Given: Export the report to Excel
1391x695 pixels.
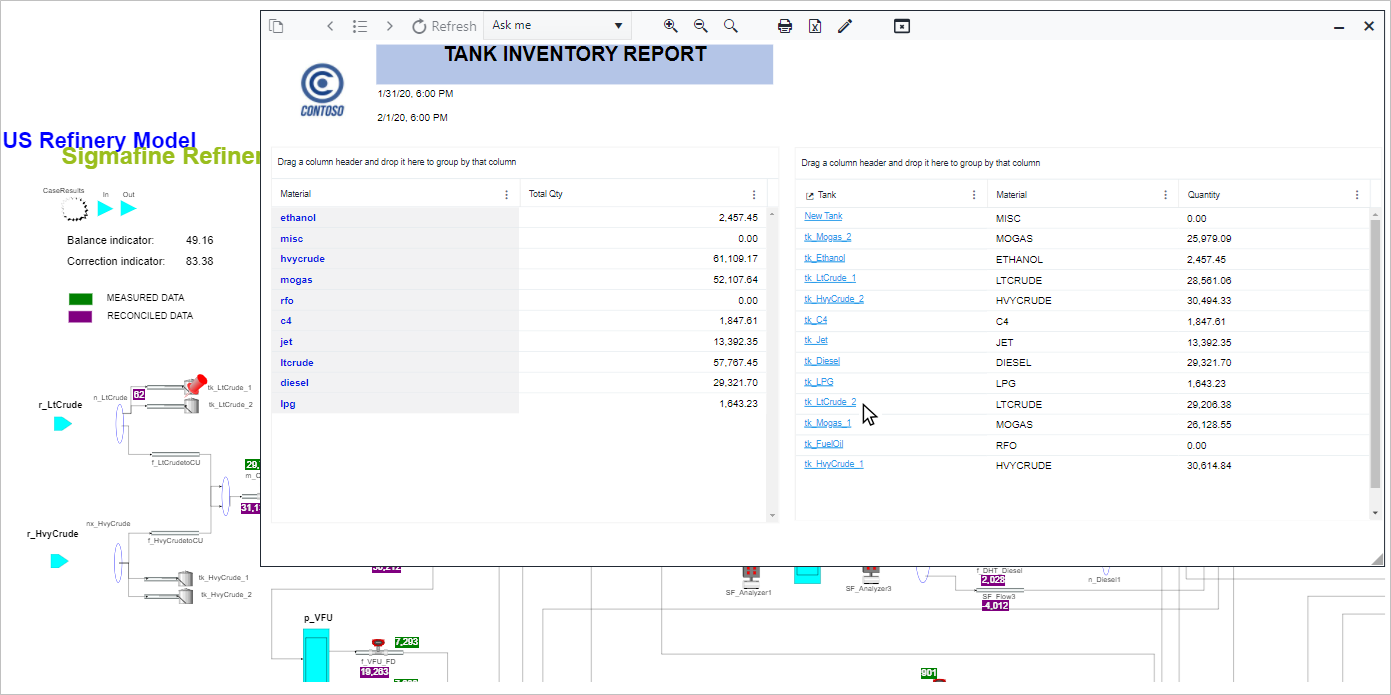Looking at the screenshot, I should click(x=815, y=26).
